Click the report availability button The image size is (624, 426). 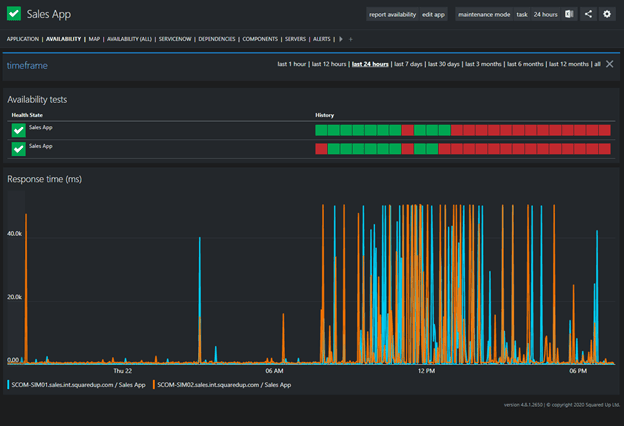pos(392,15)
